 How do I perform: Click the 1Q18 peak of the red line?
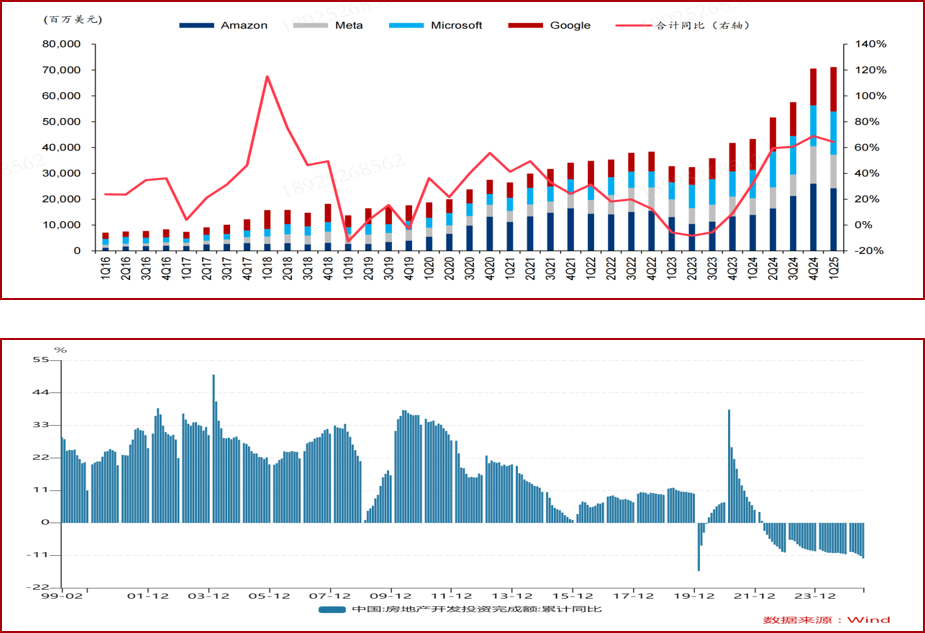point(267,76)
